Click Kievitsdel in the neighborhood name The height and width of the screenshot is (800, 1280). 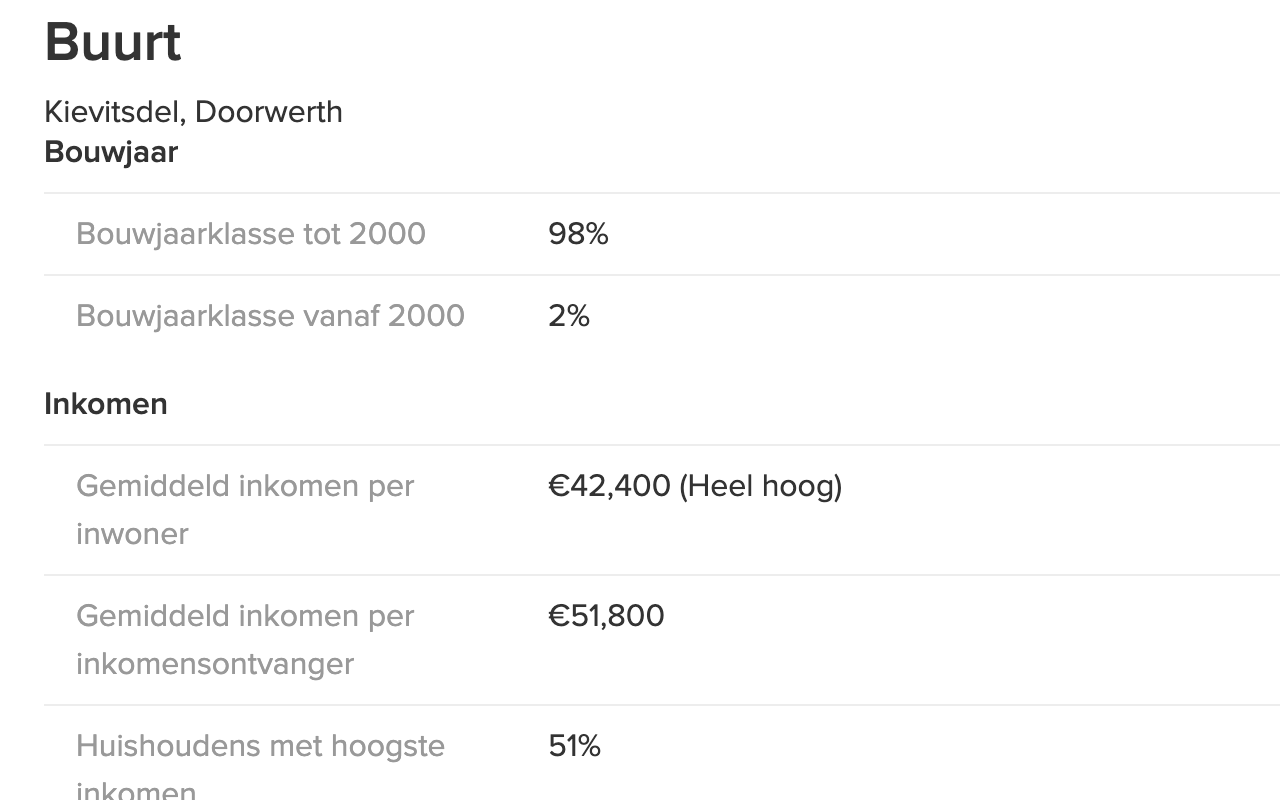[x=111, y=111]
